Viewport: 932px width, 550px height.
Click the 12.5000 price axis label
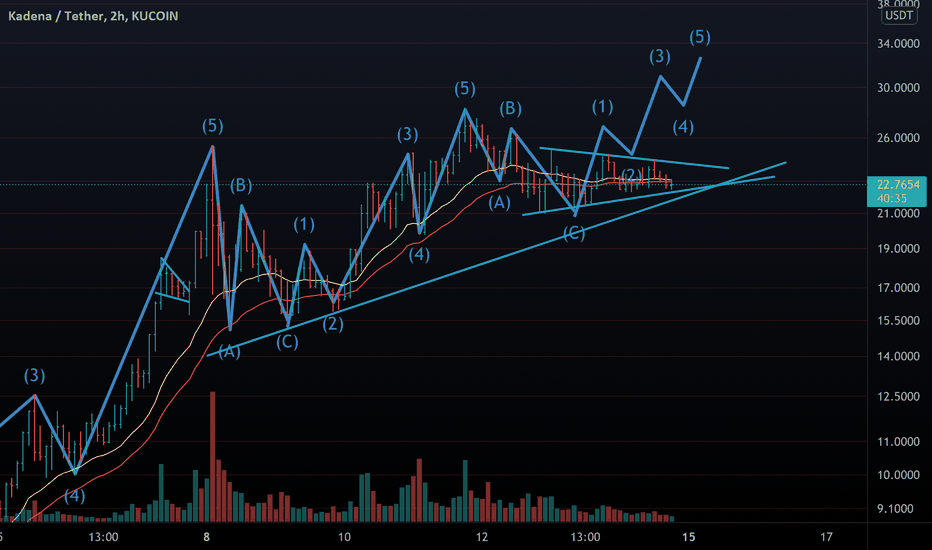[898, 396]
